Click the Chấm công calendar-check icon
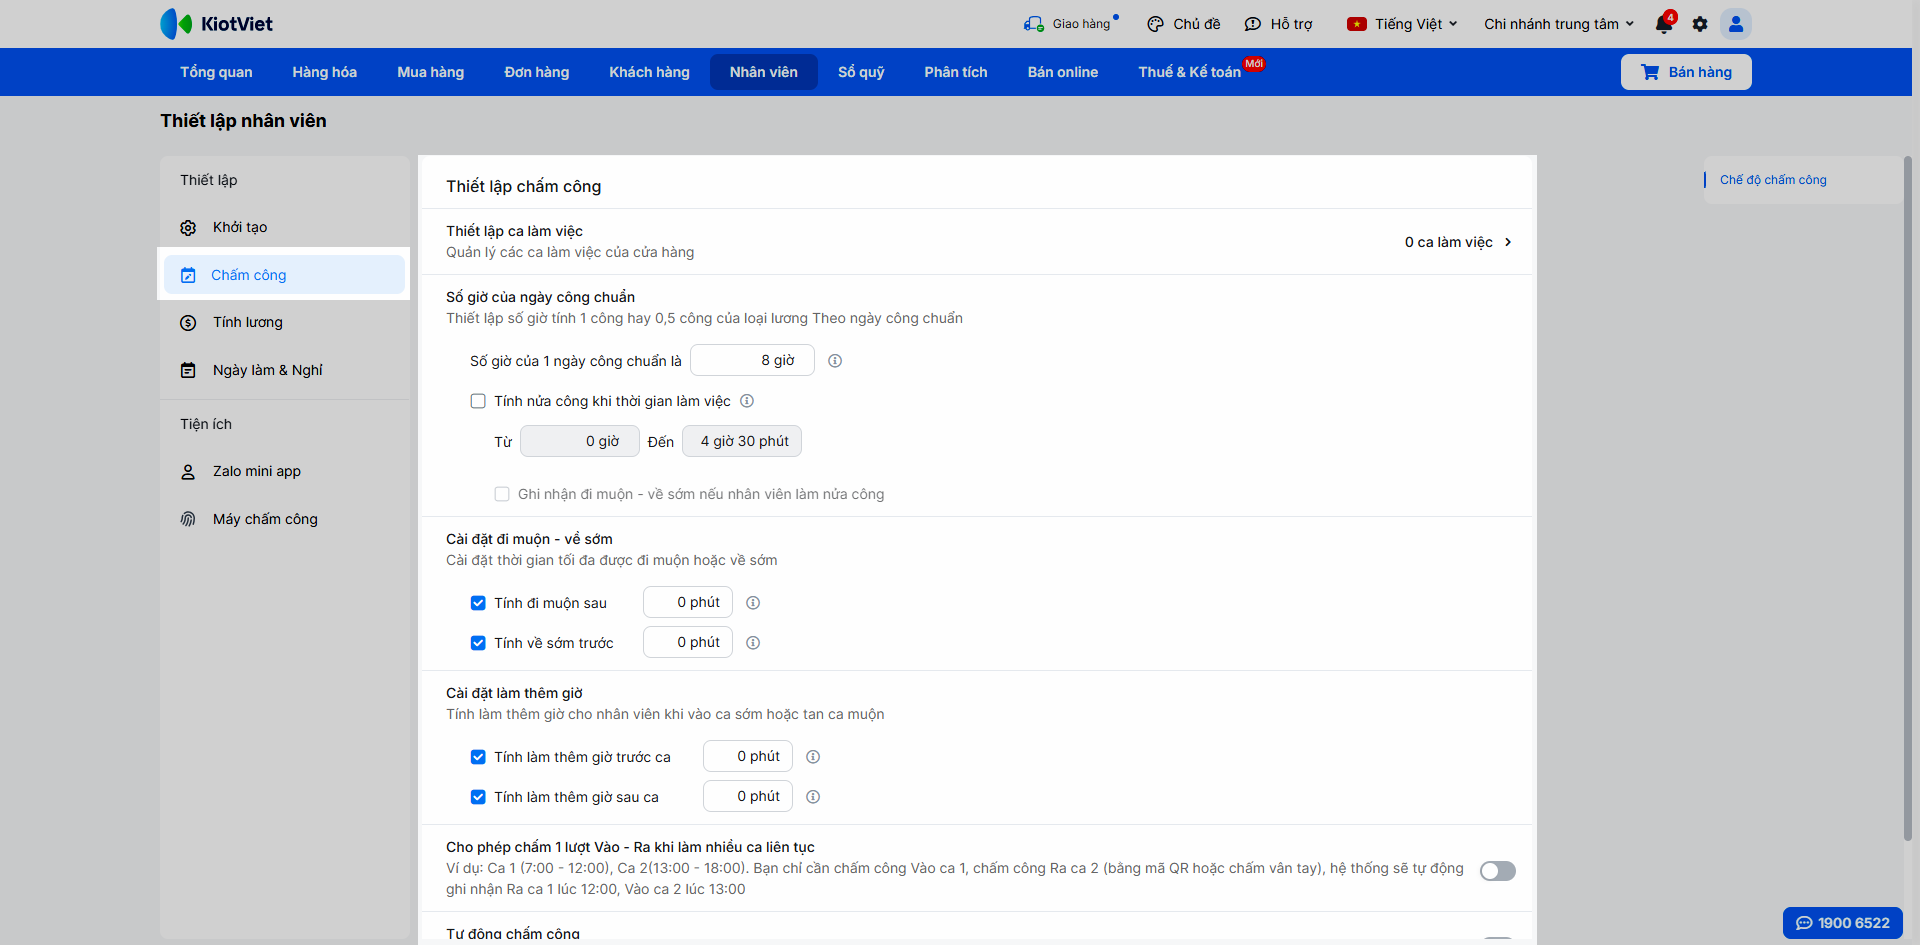Screen dimensions: 1920x945 (188, 275)
